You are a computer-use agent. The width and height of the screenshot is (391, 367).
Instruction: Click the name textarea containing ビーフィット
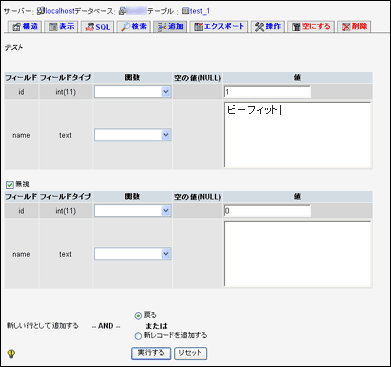tap(297, 135)
